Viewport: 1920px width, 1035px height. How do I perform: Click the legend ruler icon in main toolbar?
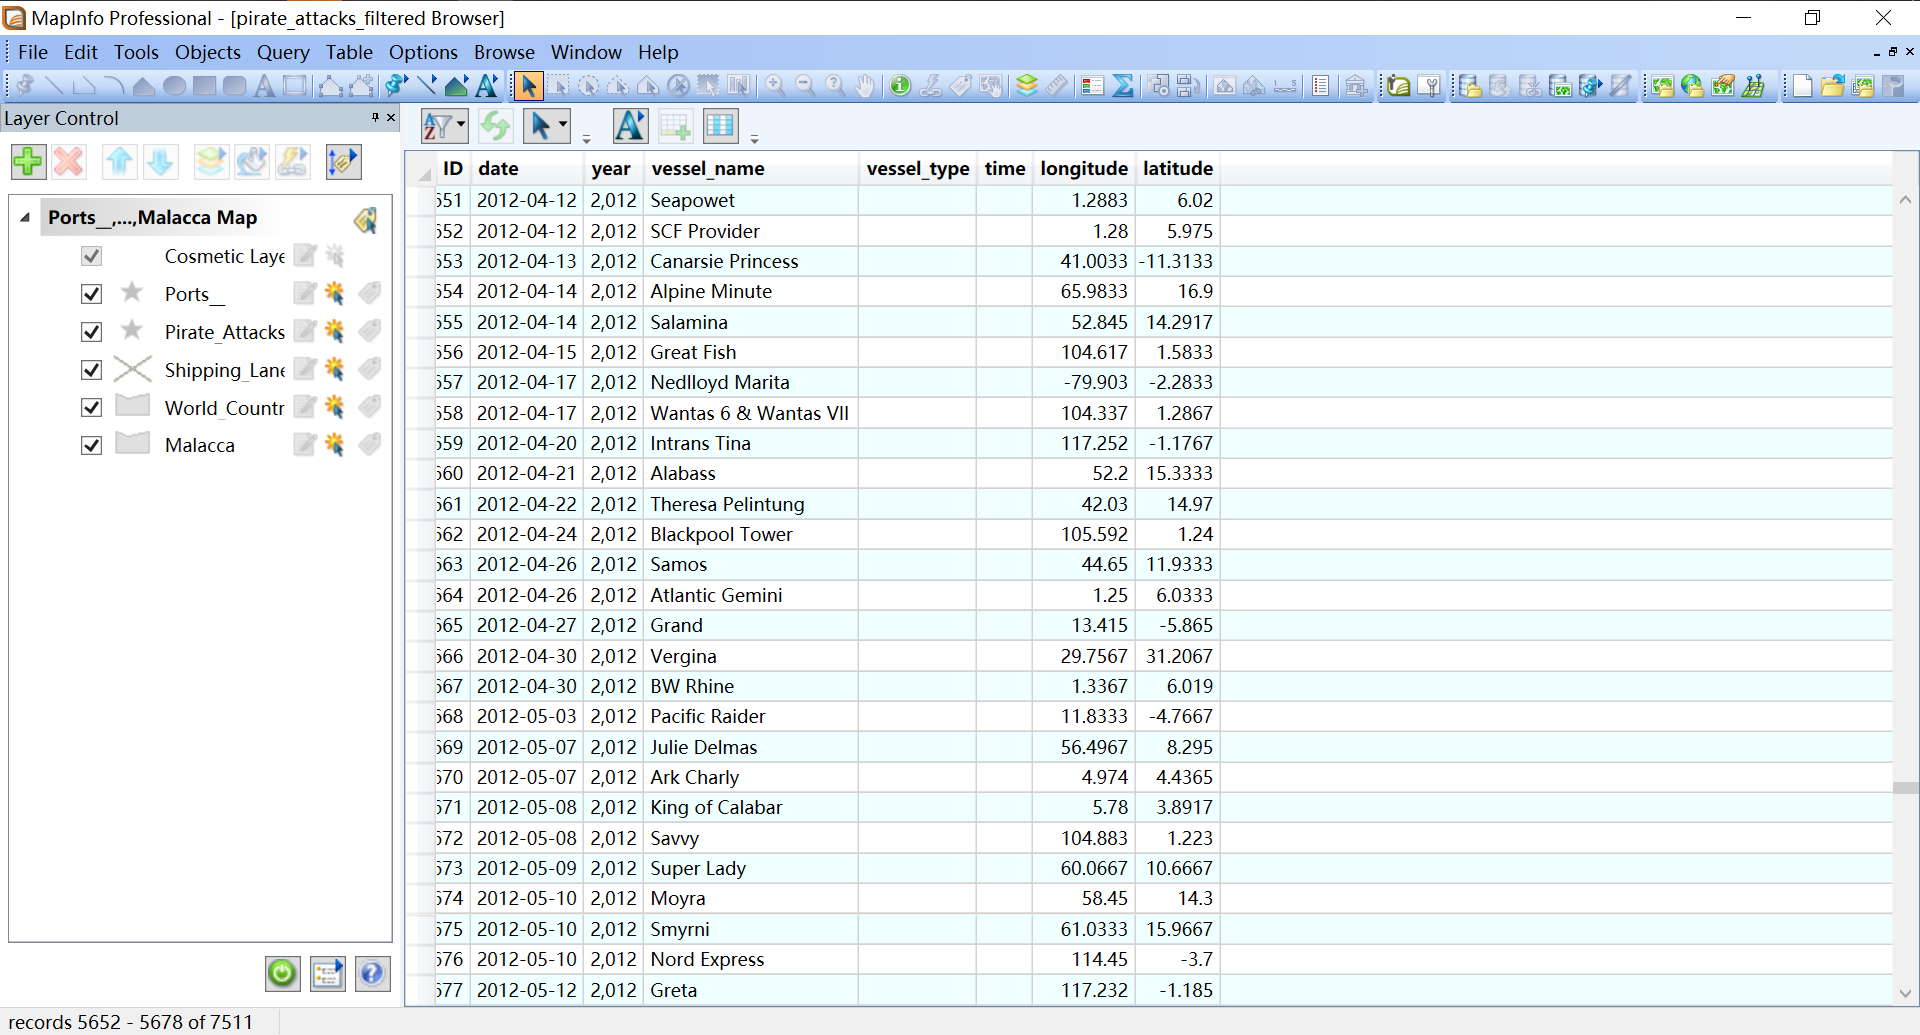pyautogui.click(x=1057, y=86)
